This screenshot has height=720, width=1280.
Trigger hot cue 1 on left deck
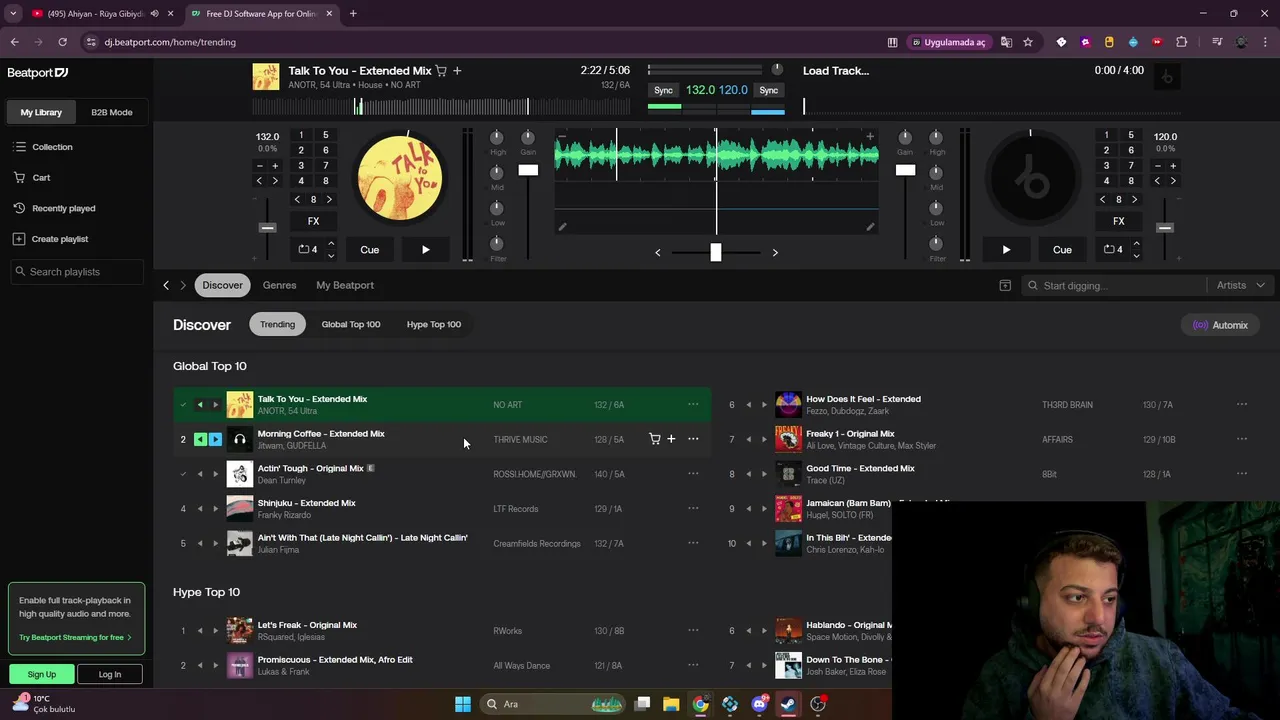click(301, 135)
